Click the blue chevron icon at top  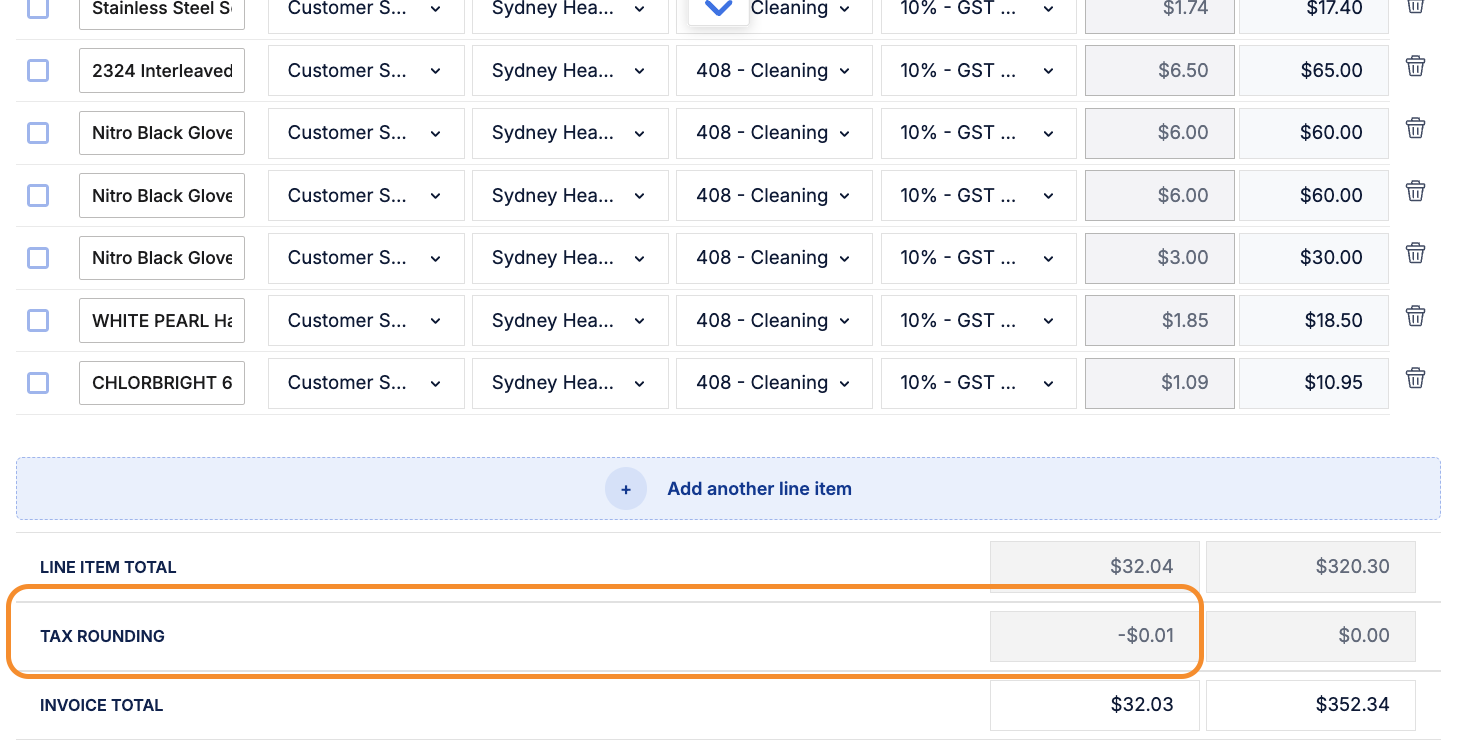click(x=718, y=9)
